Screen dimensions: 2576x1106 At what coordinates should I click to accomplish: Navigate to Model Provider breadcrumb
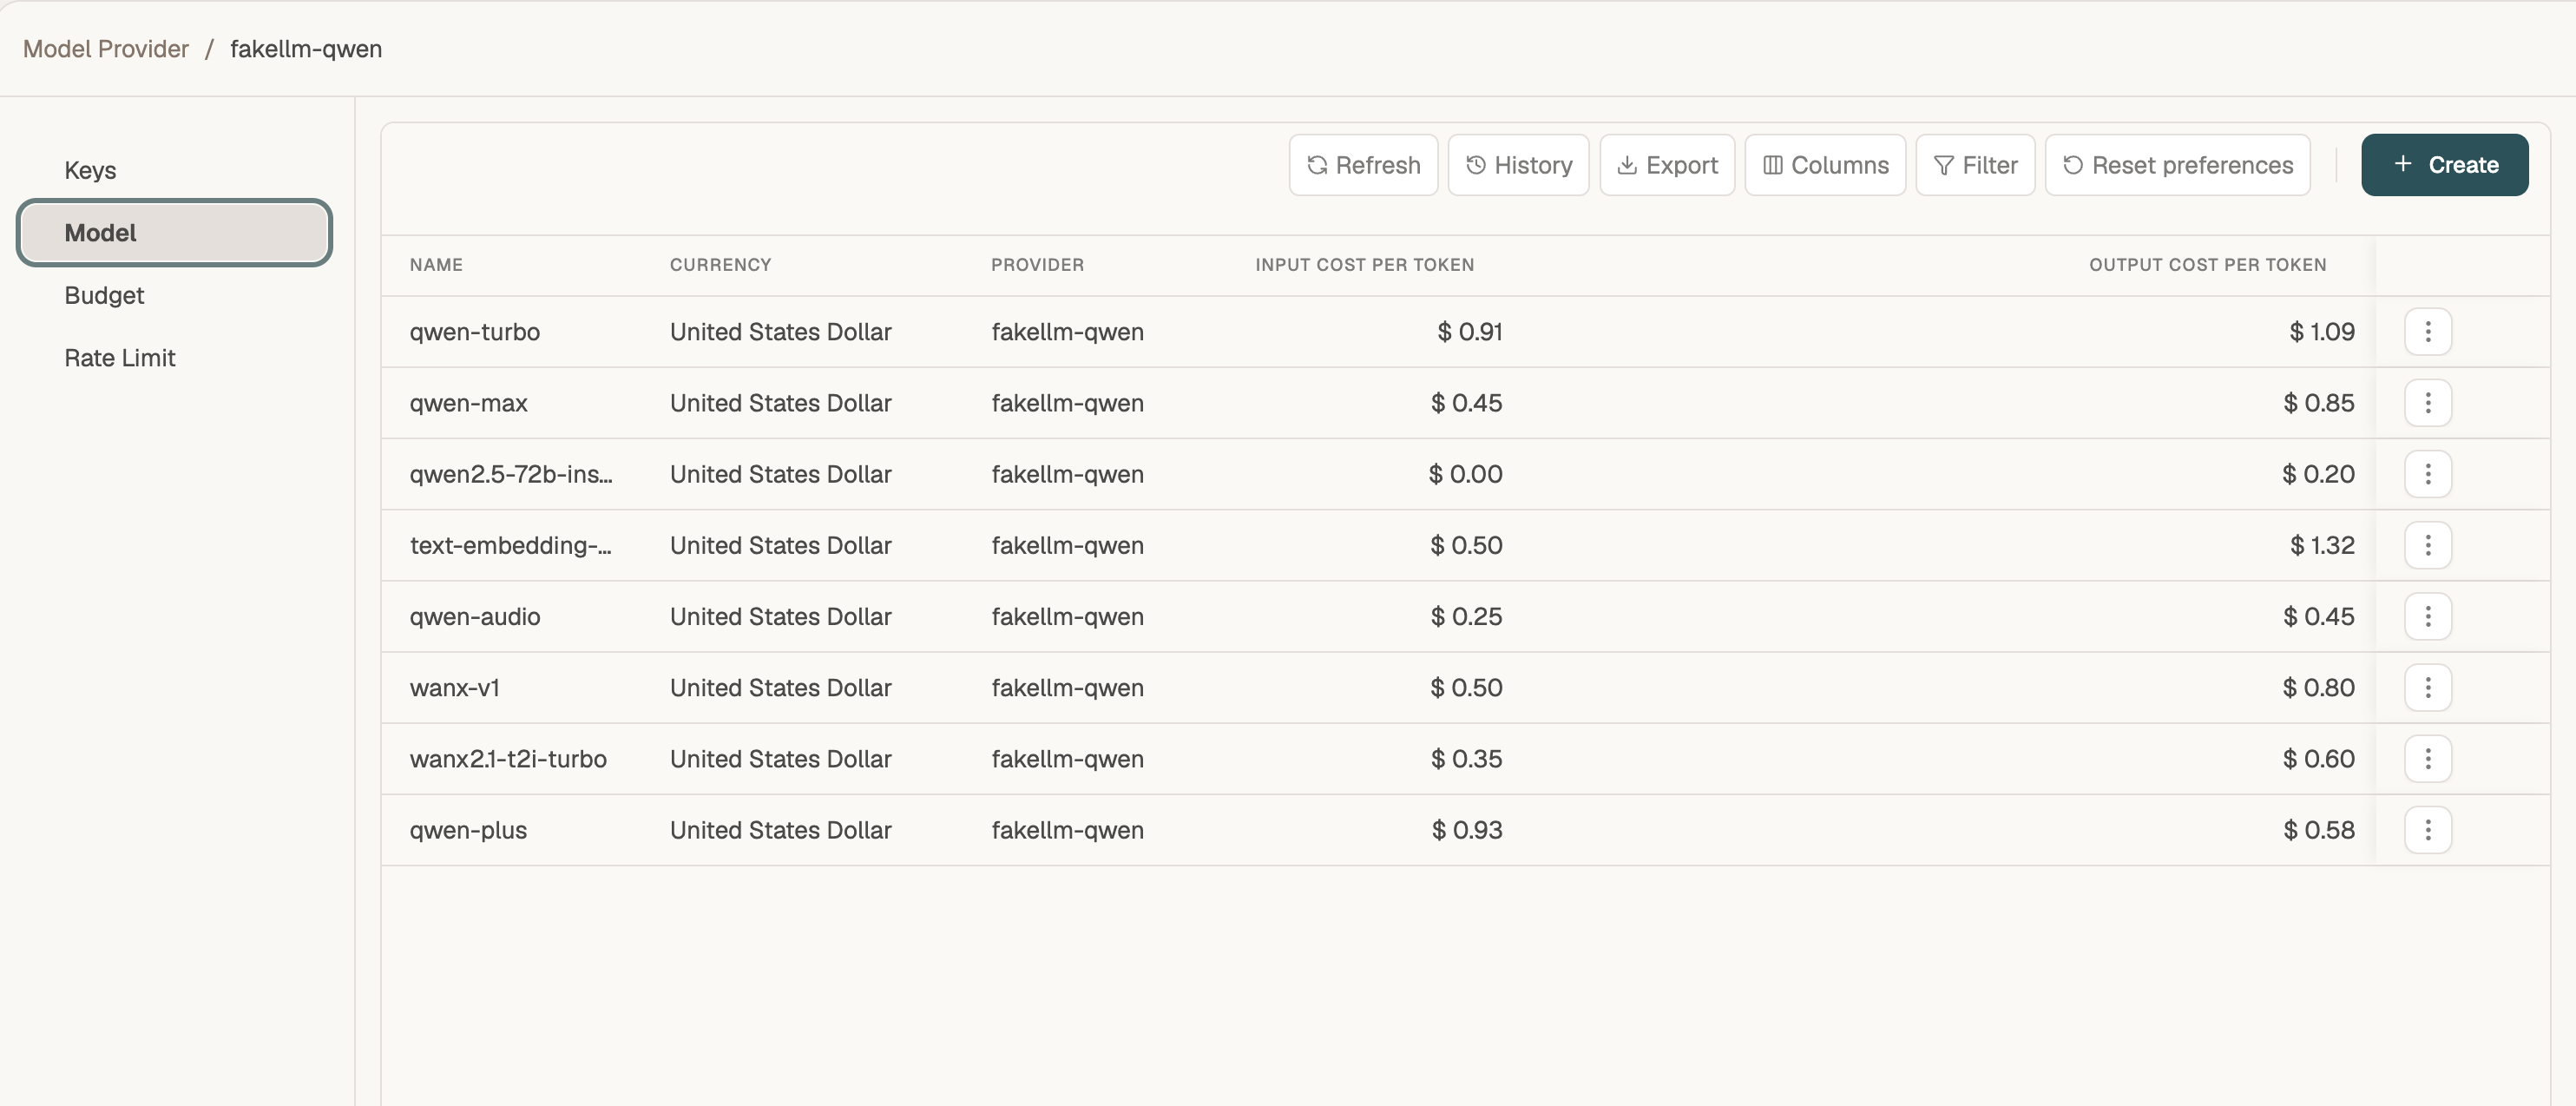106,49
